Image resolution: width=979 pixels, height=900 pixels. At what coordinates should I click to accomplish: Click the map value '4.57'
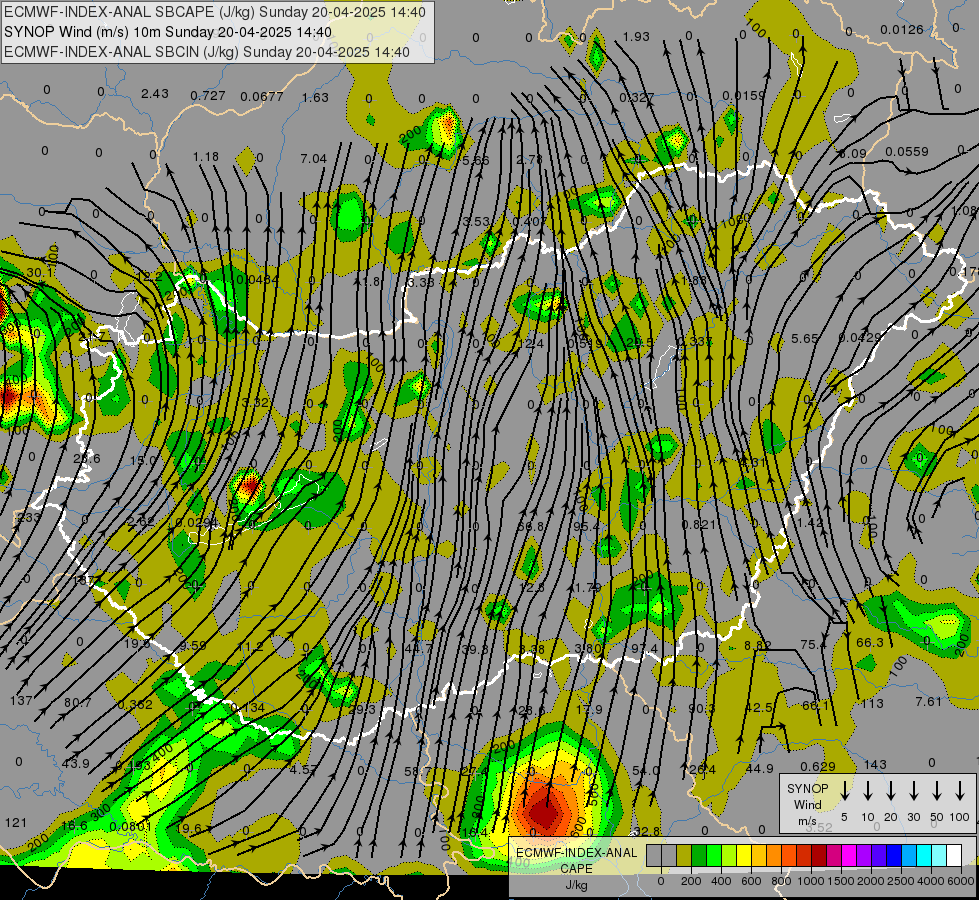pos(303,769)
